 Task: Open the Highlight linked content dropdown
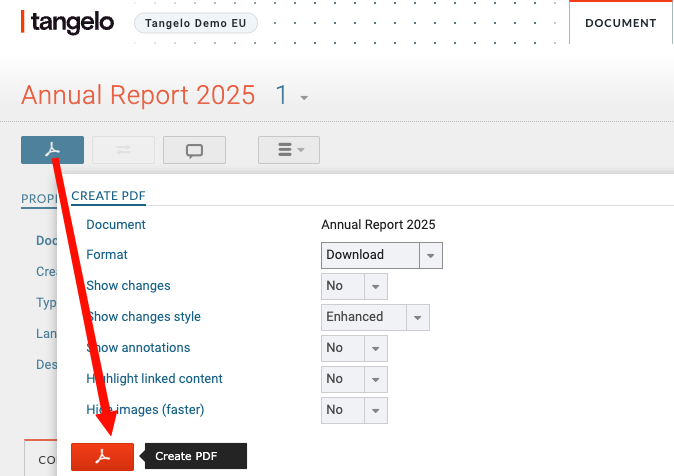coord(354,379)
